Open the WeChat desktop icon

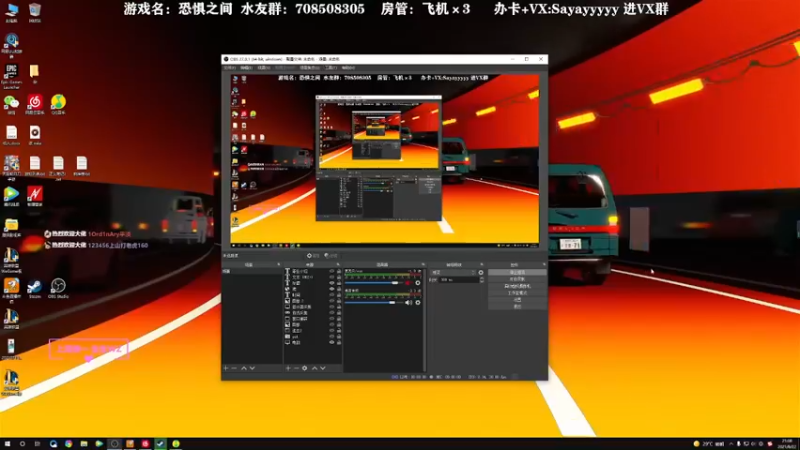click(11, 105)
